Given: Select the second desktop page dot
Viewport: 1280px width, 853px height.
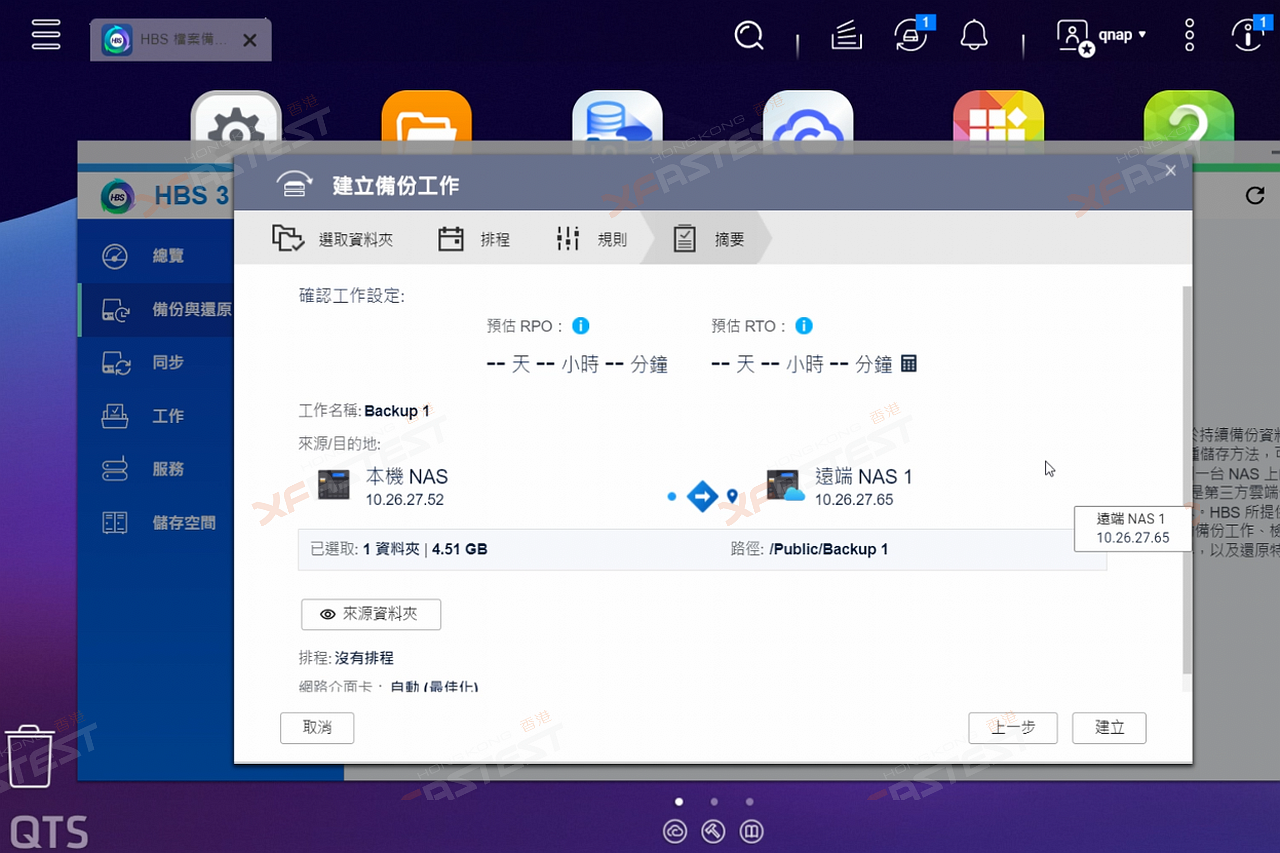Looking at the screenshot, I should (714, 801).
